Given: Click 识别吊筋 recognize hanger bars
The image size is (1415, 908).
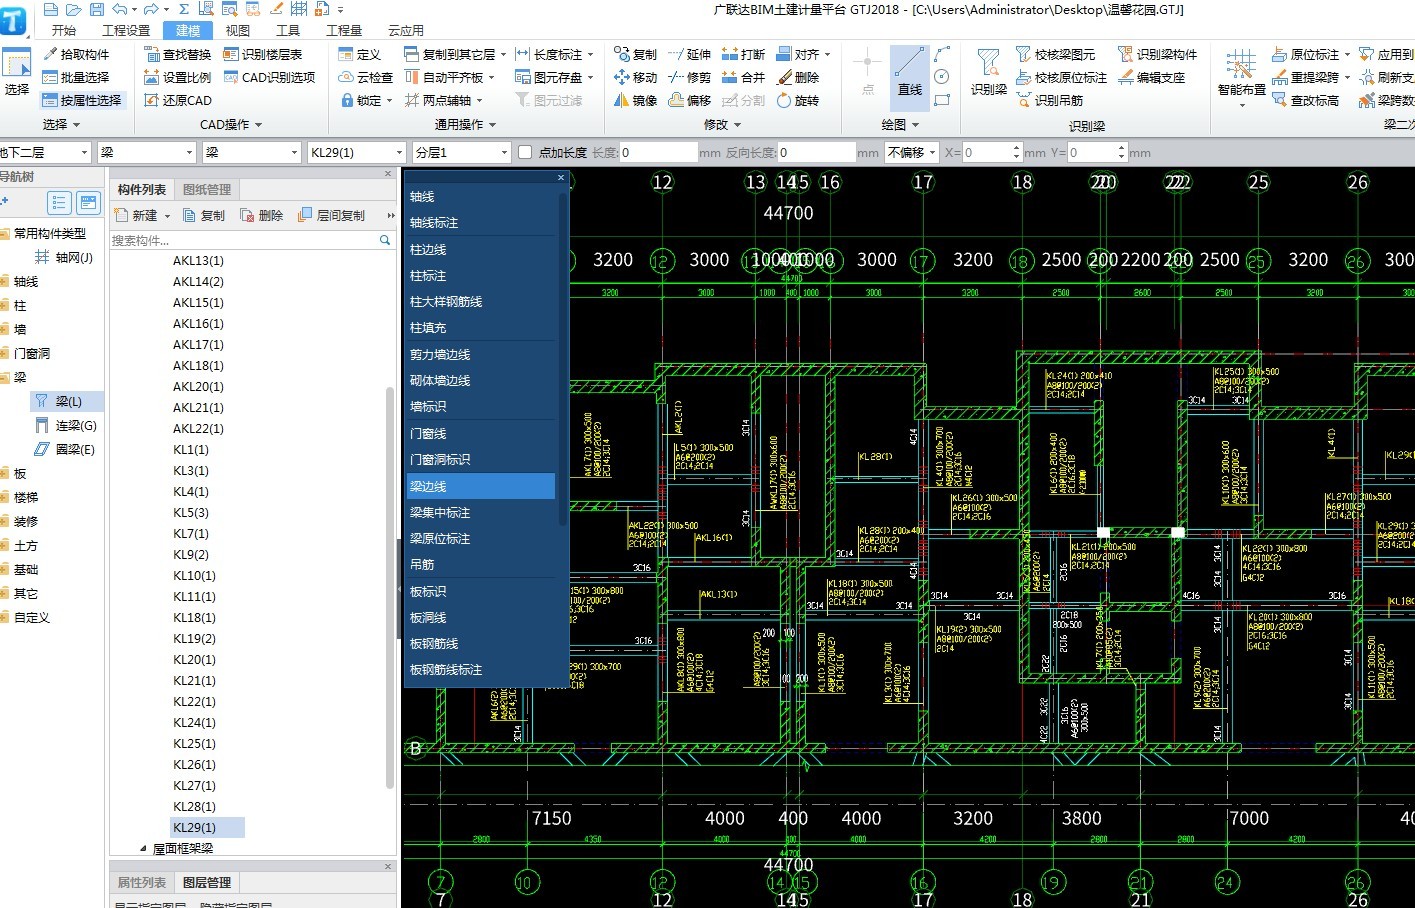Looking at the screenshot, I should pos(1049,100).
